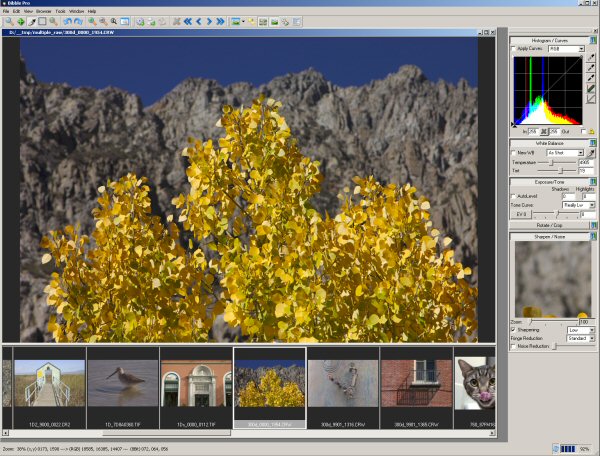Select the rectangle crop tool

pyautogui.click(x=42, y=22)
